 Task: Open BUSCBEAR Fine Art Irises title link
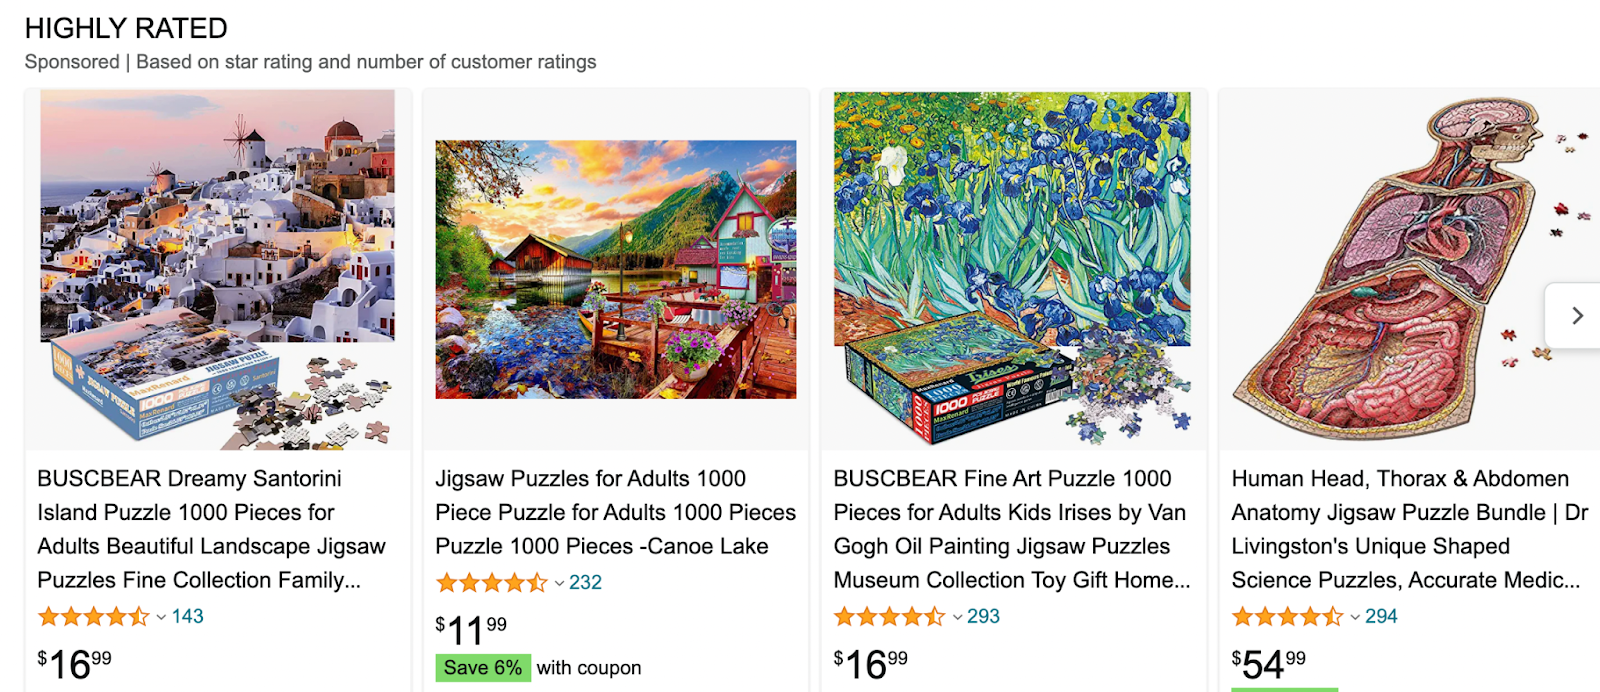tap(1012, 529)
